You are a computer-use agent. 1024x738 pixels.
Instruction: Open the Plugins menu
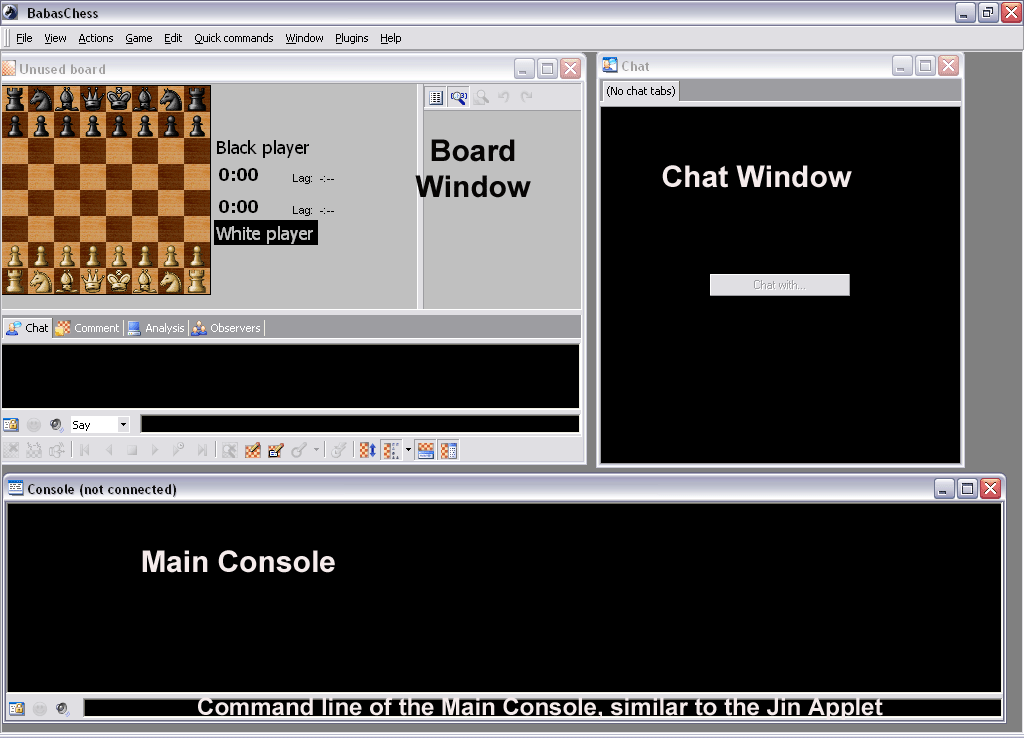351,38
